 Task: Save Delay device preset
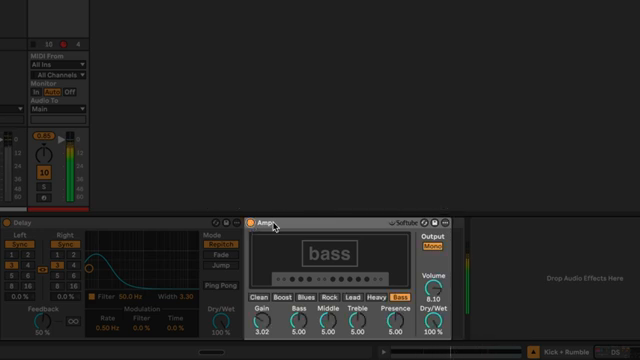pyautogui.click(x=226, y=223)
